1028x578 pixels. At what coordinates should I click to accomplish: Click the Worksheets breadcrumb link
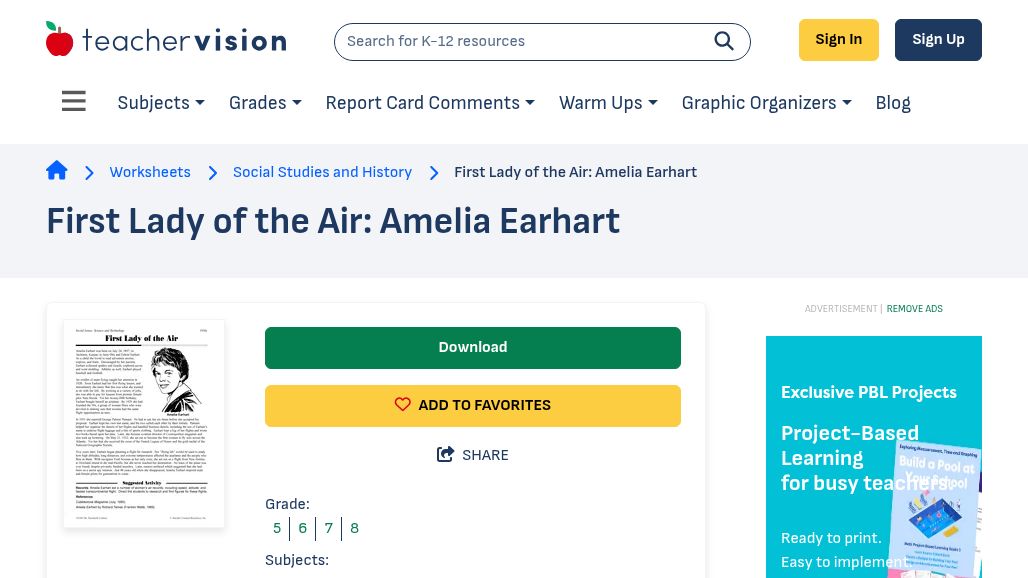point(150,172)
